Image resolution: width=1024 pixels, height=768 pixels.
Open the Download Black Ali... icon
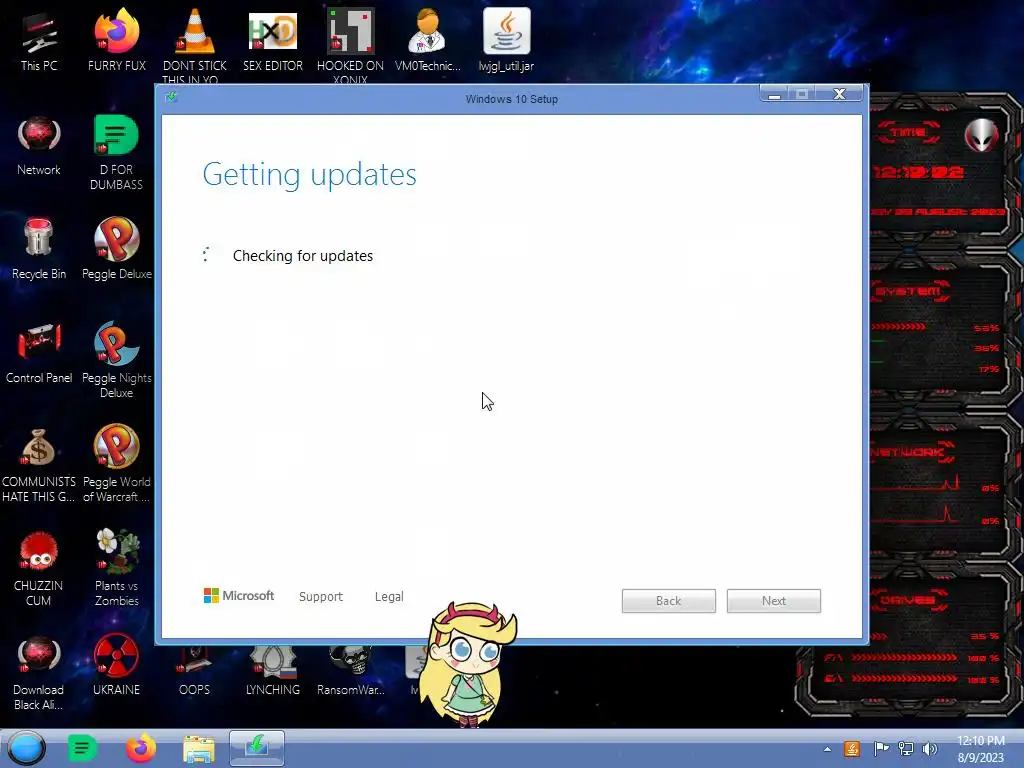pyautogui.click(x=39, y=673)
